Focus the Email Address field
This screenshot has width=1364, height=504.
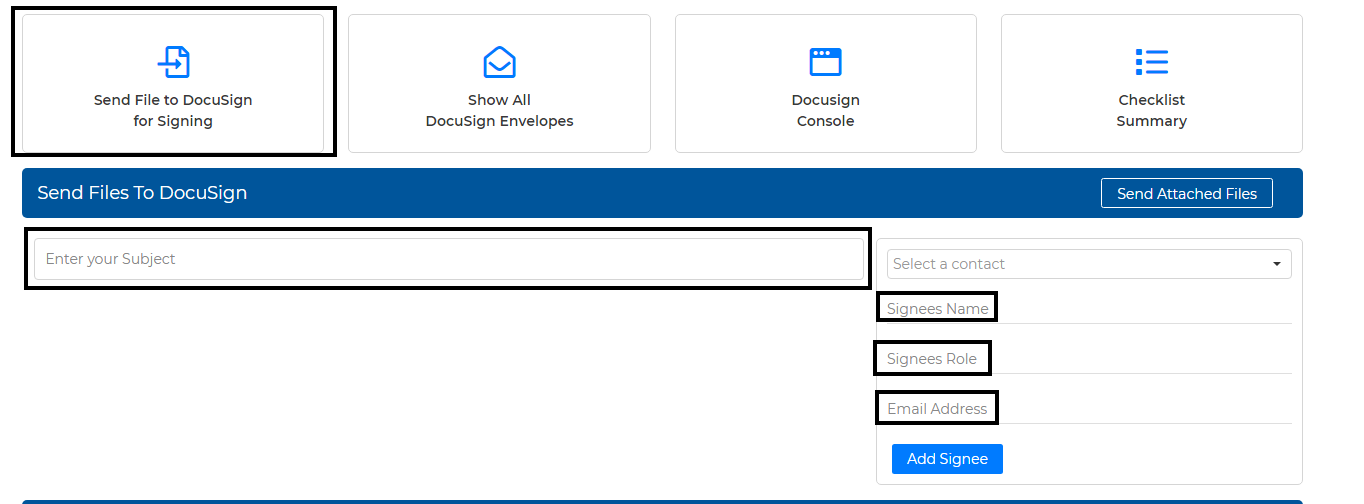1089,409
